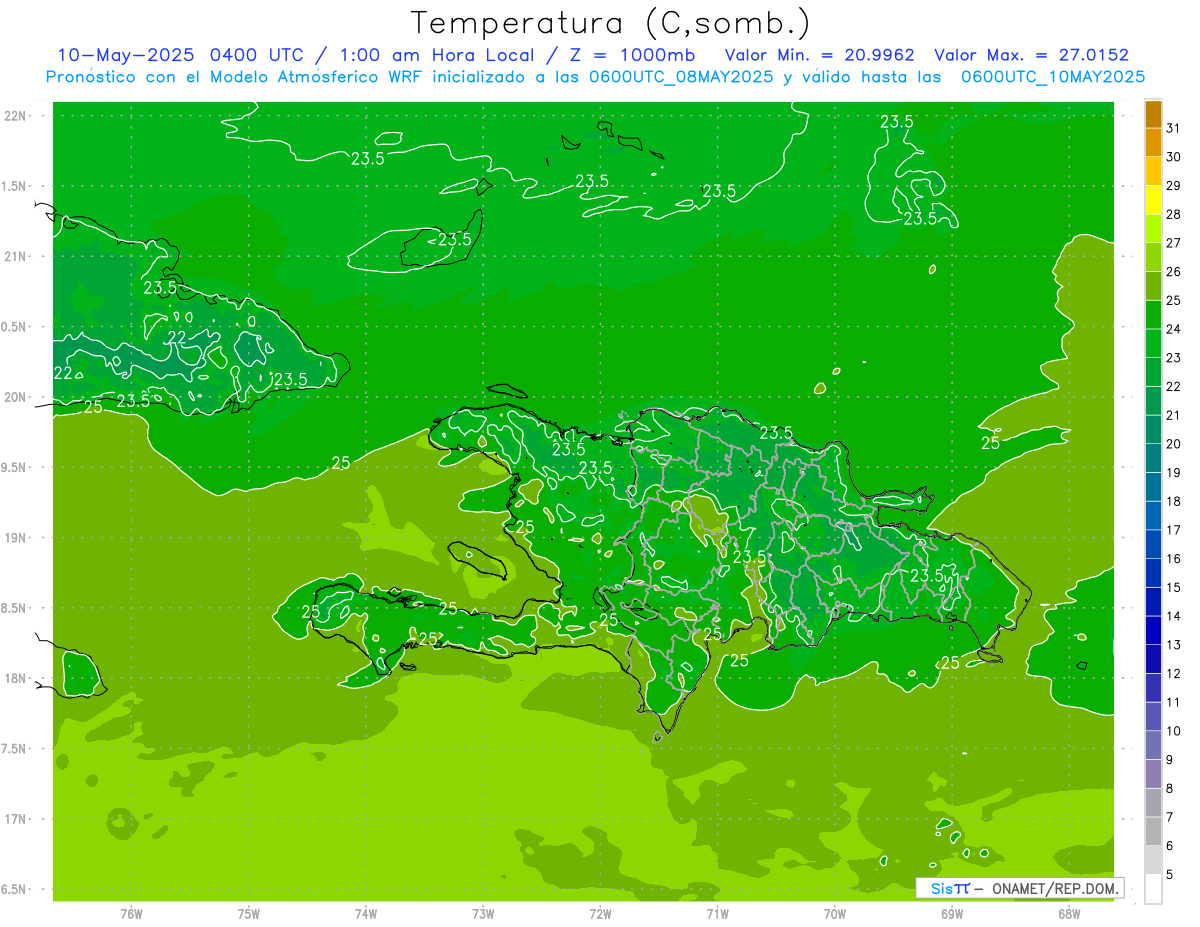Image resolution: width=1200 pixels, height=927 pixels.
Task: Click the 20N latitude axis label
Action: pos(16,397)
